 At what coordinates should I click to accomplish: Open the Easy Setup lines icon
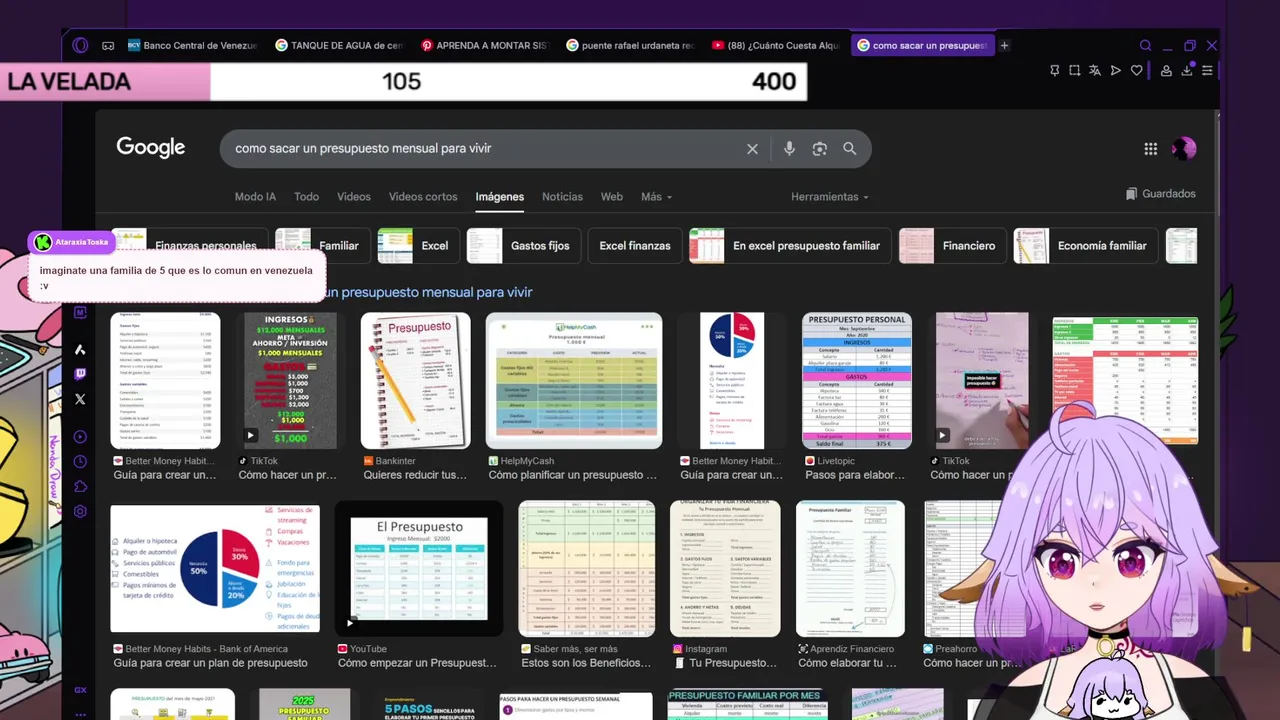(1207, 70)
